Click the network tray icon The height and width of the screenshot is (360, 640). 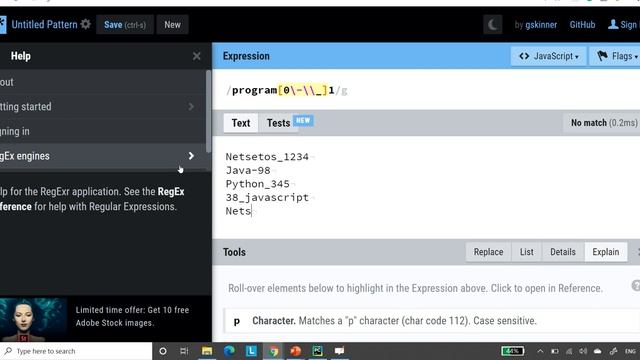point(569,351)
